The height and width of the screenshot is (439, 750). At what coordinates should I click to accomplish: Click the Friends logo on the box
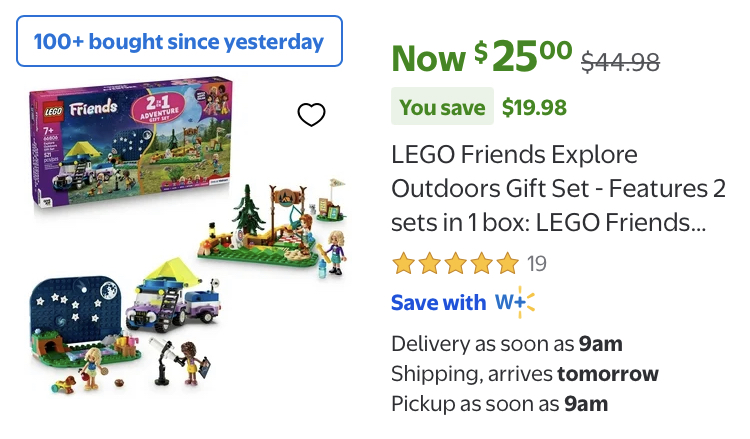click(92, 104)
